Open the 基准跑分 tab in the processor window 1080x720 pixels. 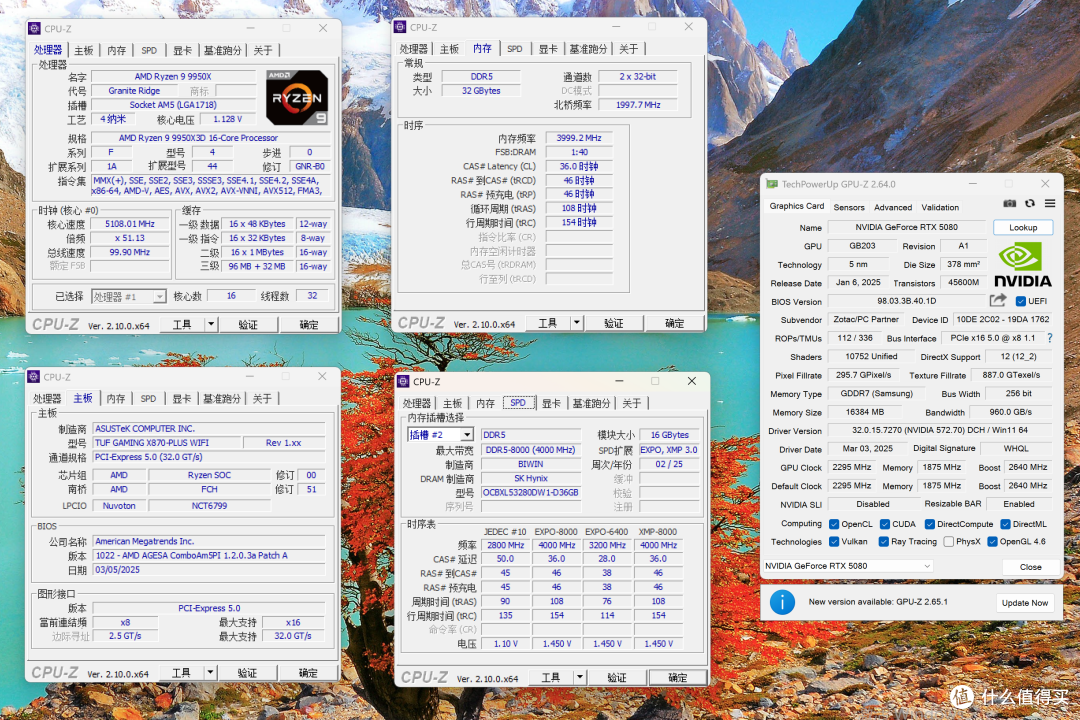click(x=222, y=50)
